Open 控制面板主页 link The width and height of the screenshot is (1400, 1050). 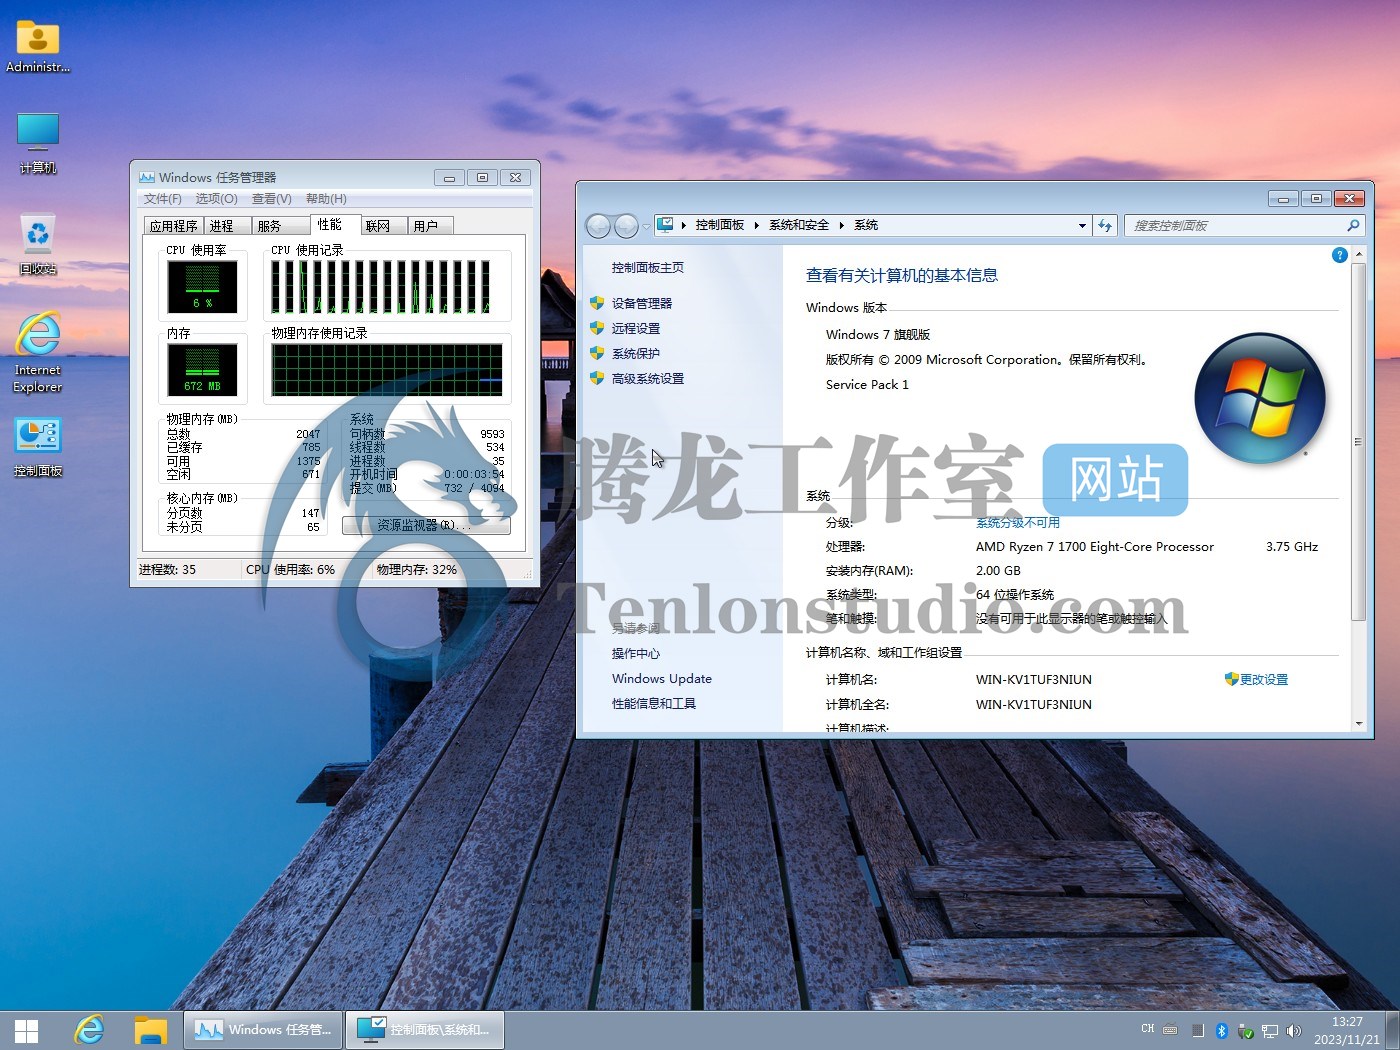(x=648, y=268)
